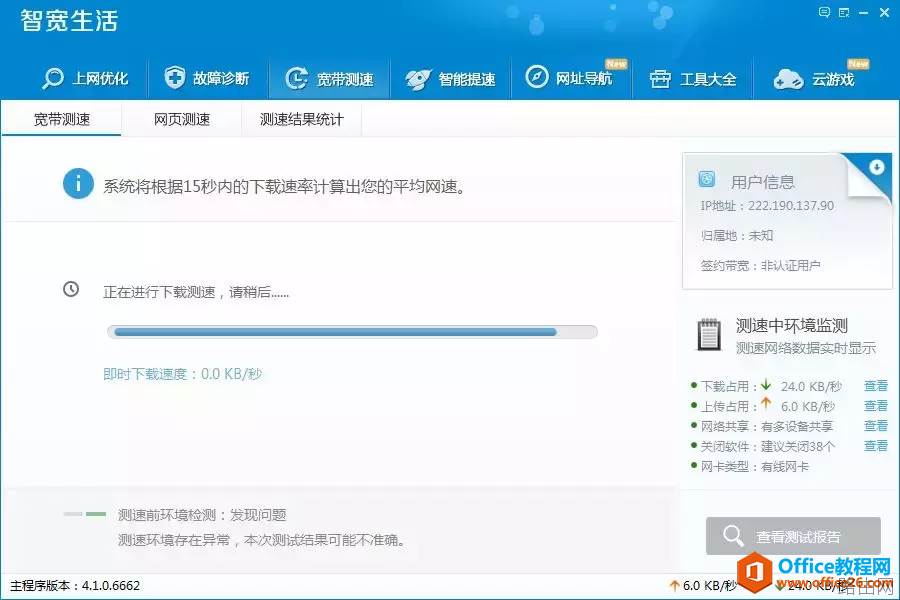Click 测速环境存在异常 warning text

[x=261, y=540]
